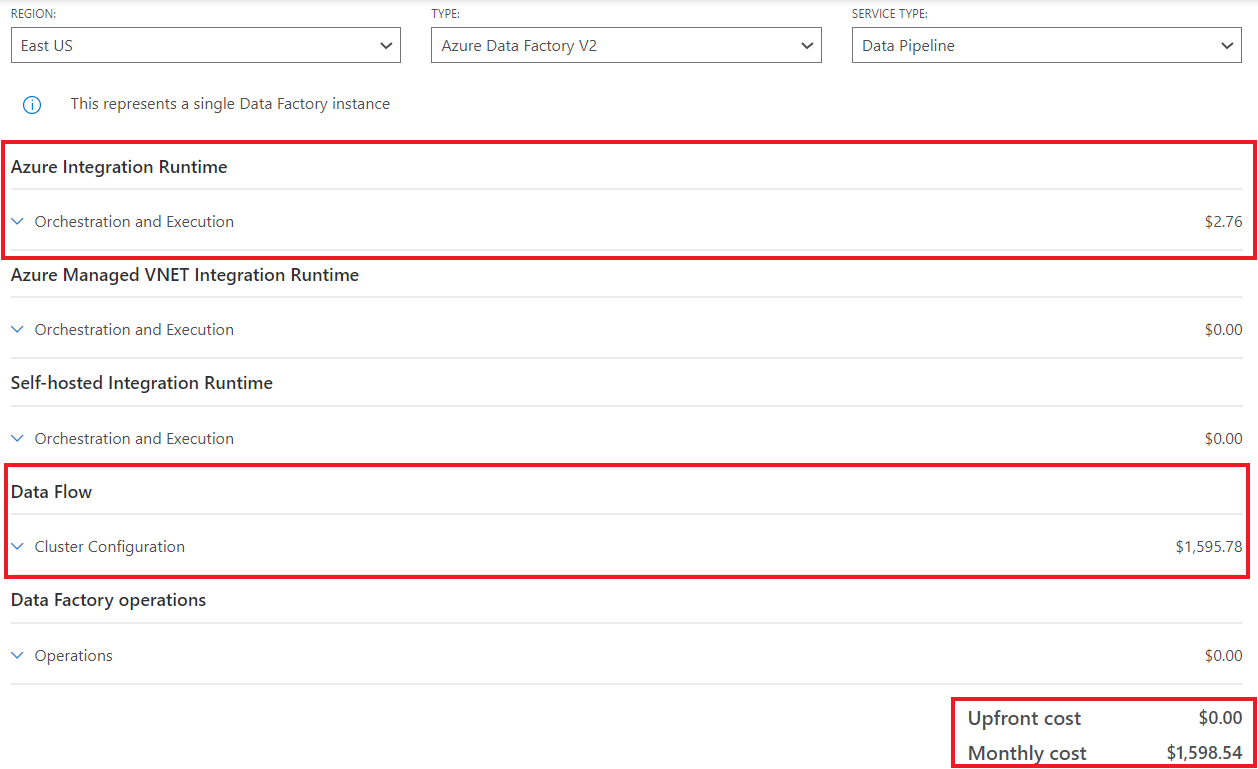Expand the Operations chevron under Data Factory operations
The width and height of the screenshot is (1258, 769).
17,656
